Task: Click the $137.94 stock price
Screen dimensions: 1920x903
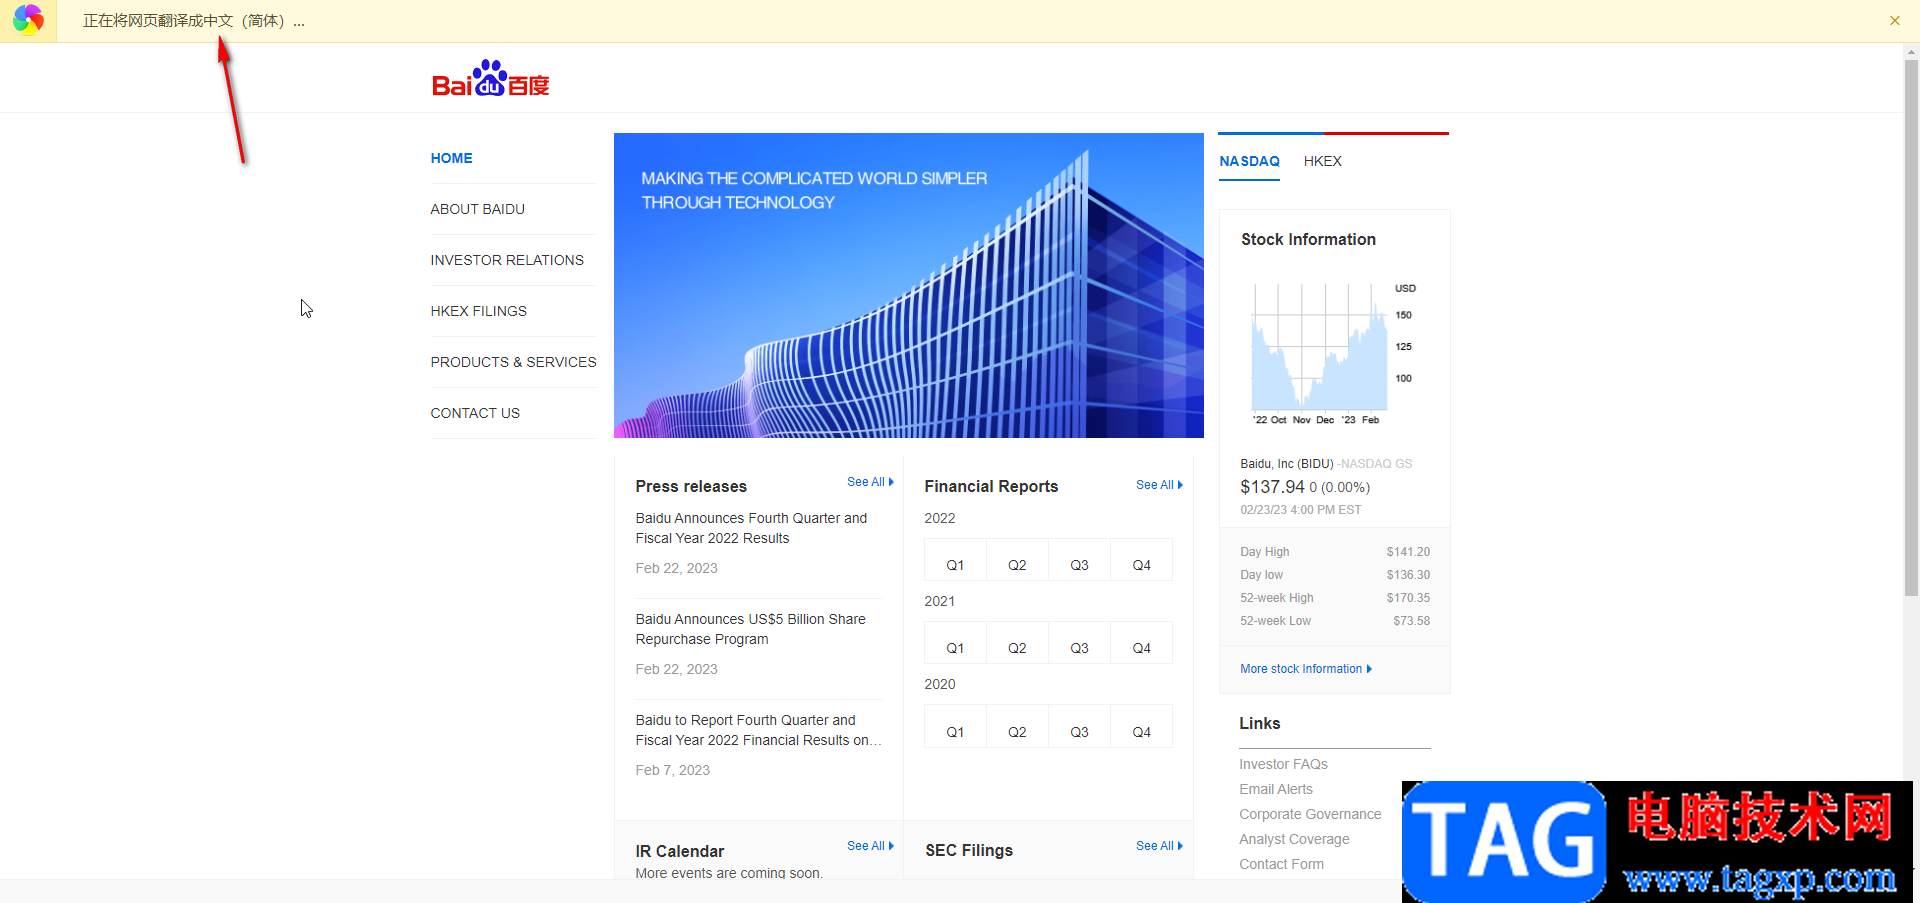Action: pos(1272,487)
